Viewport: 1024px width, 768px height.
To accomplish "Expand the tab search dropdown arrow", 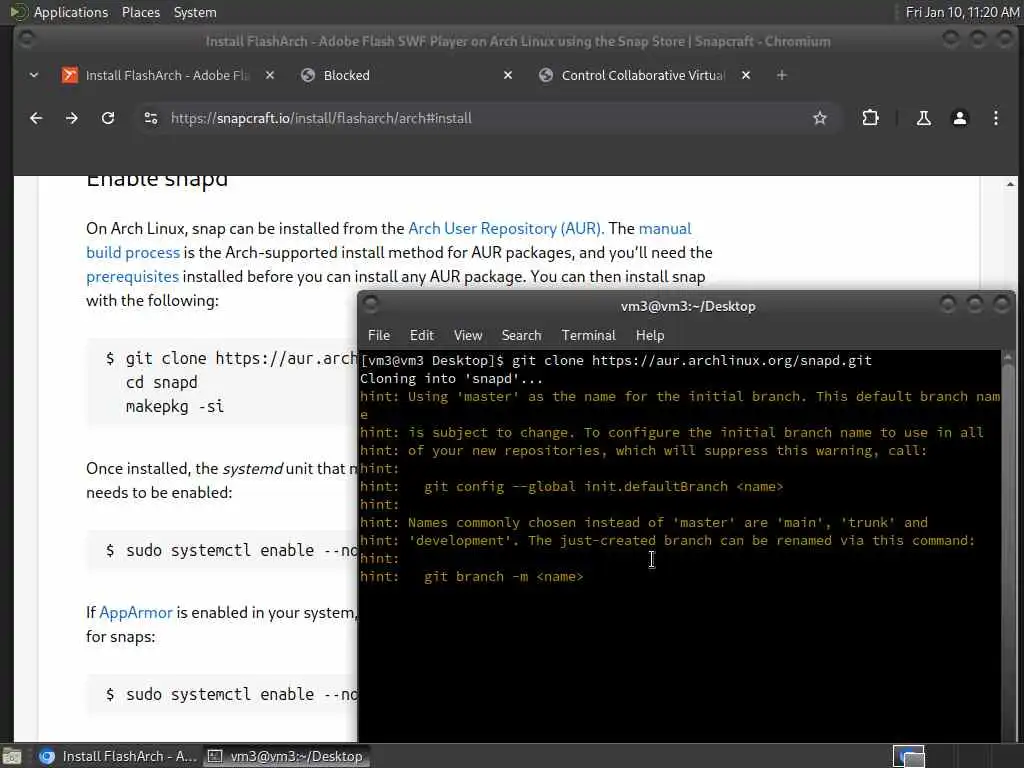I will [34, 75].
